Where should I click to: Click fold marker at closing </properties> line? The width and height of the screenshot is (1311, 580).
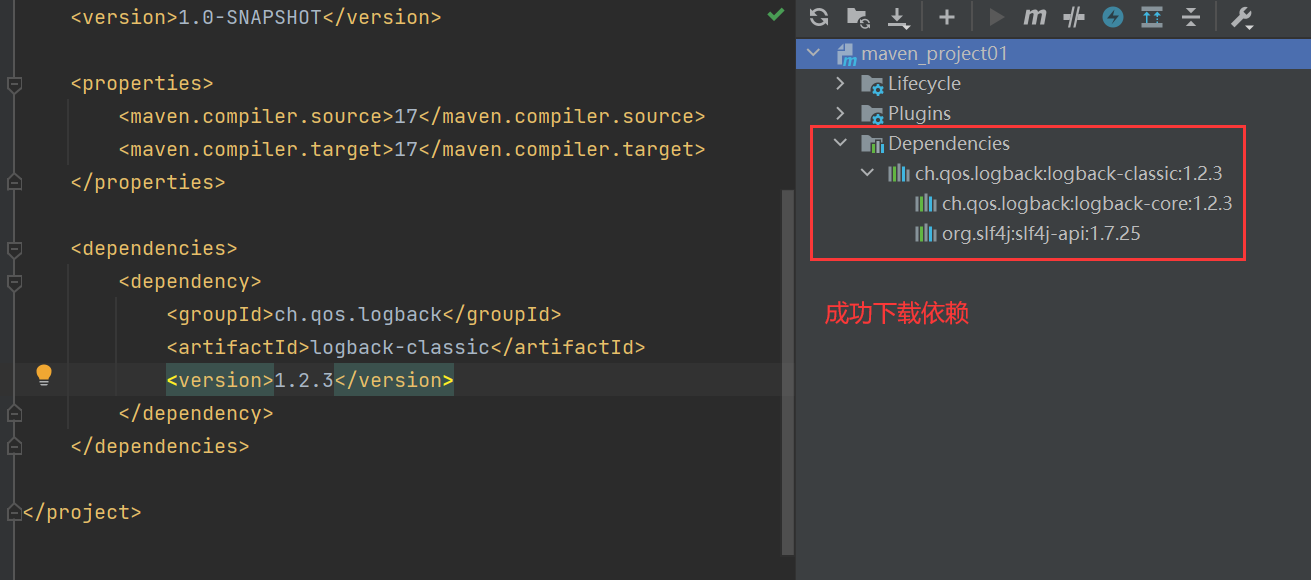coord(14,182)
